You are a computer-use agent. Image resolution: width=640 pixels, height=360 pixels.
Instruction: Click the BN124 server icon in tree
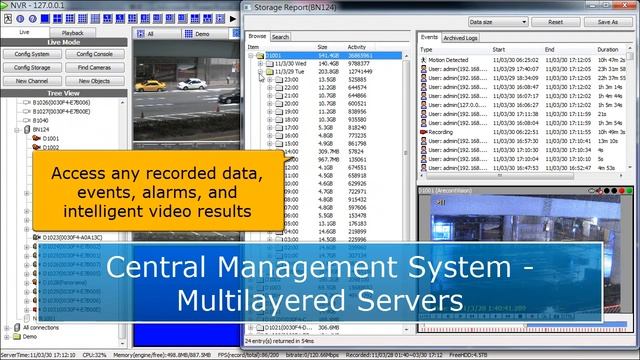coord(27,129)
